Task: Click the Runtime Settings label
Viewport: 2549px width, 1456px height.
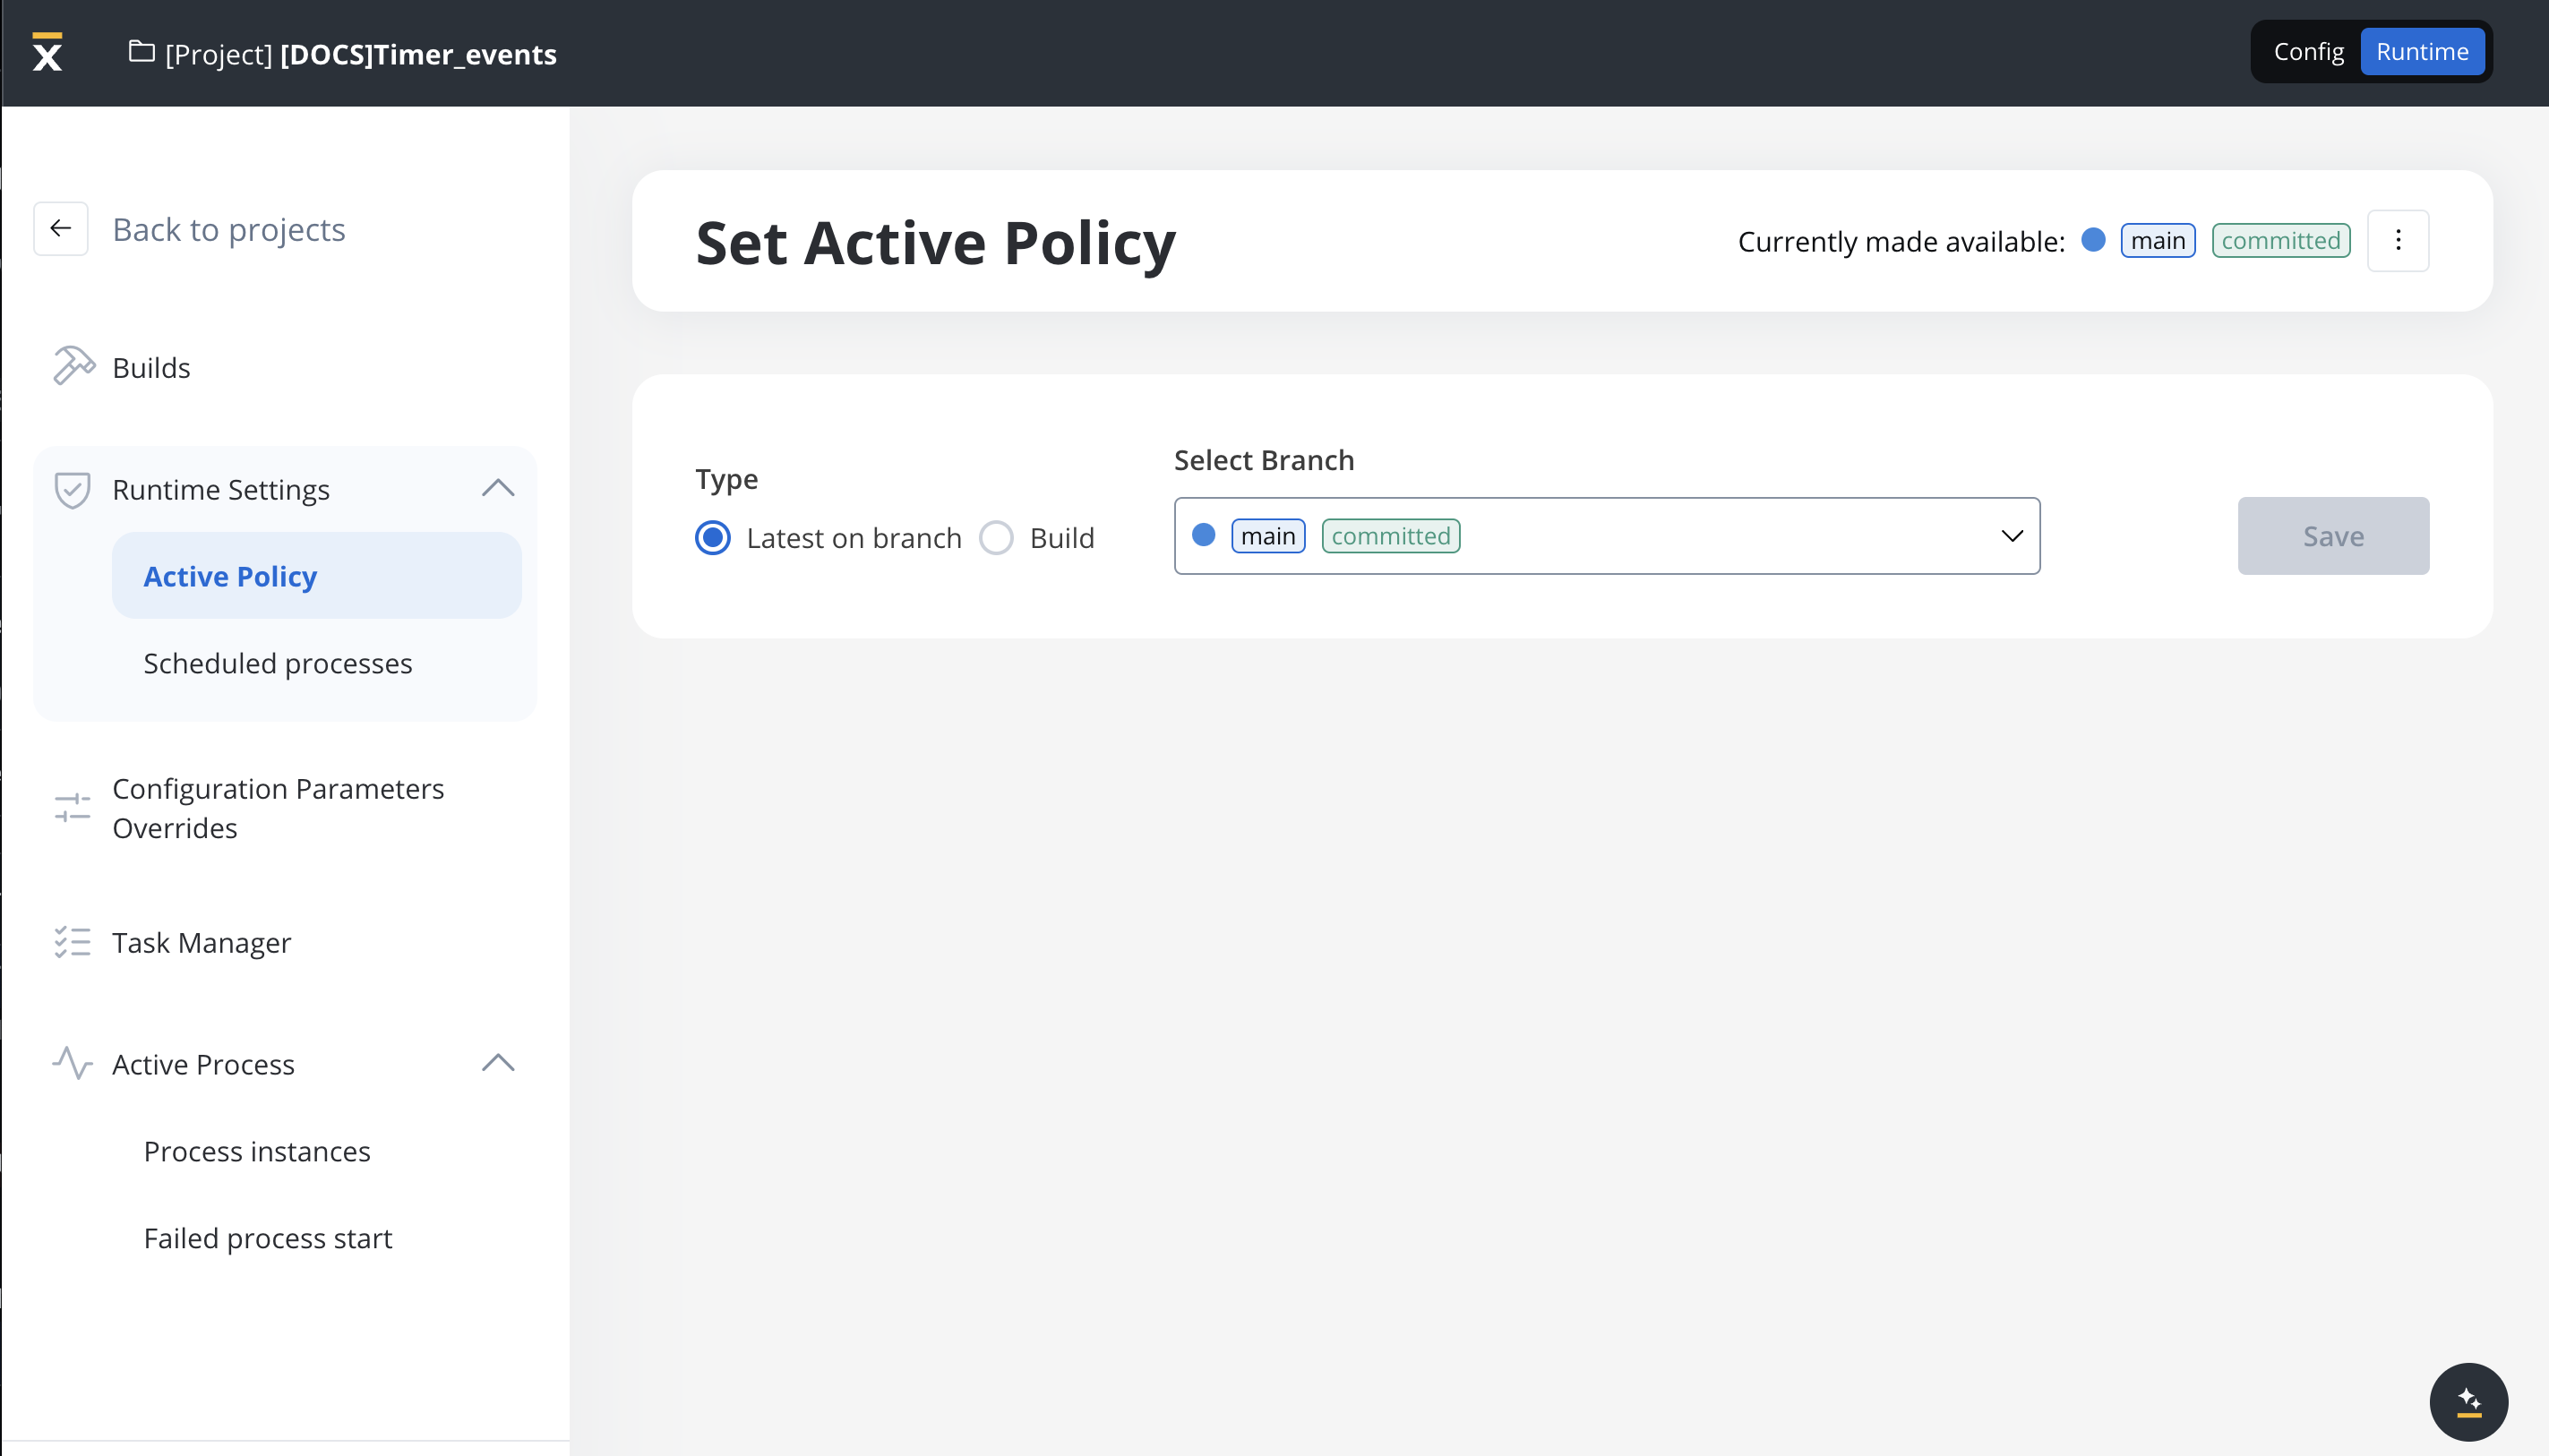Action: [x=220, y=490]
